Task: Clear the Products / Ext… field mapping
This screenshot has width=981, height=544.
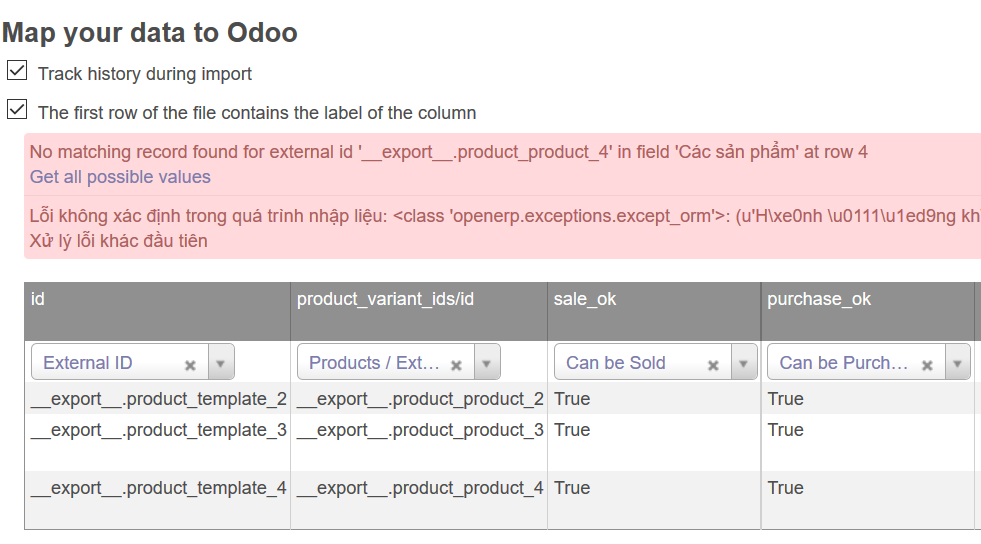Action: pyautogui.click(x=456, y=365)
